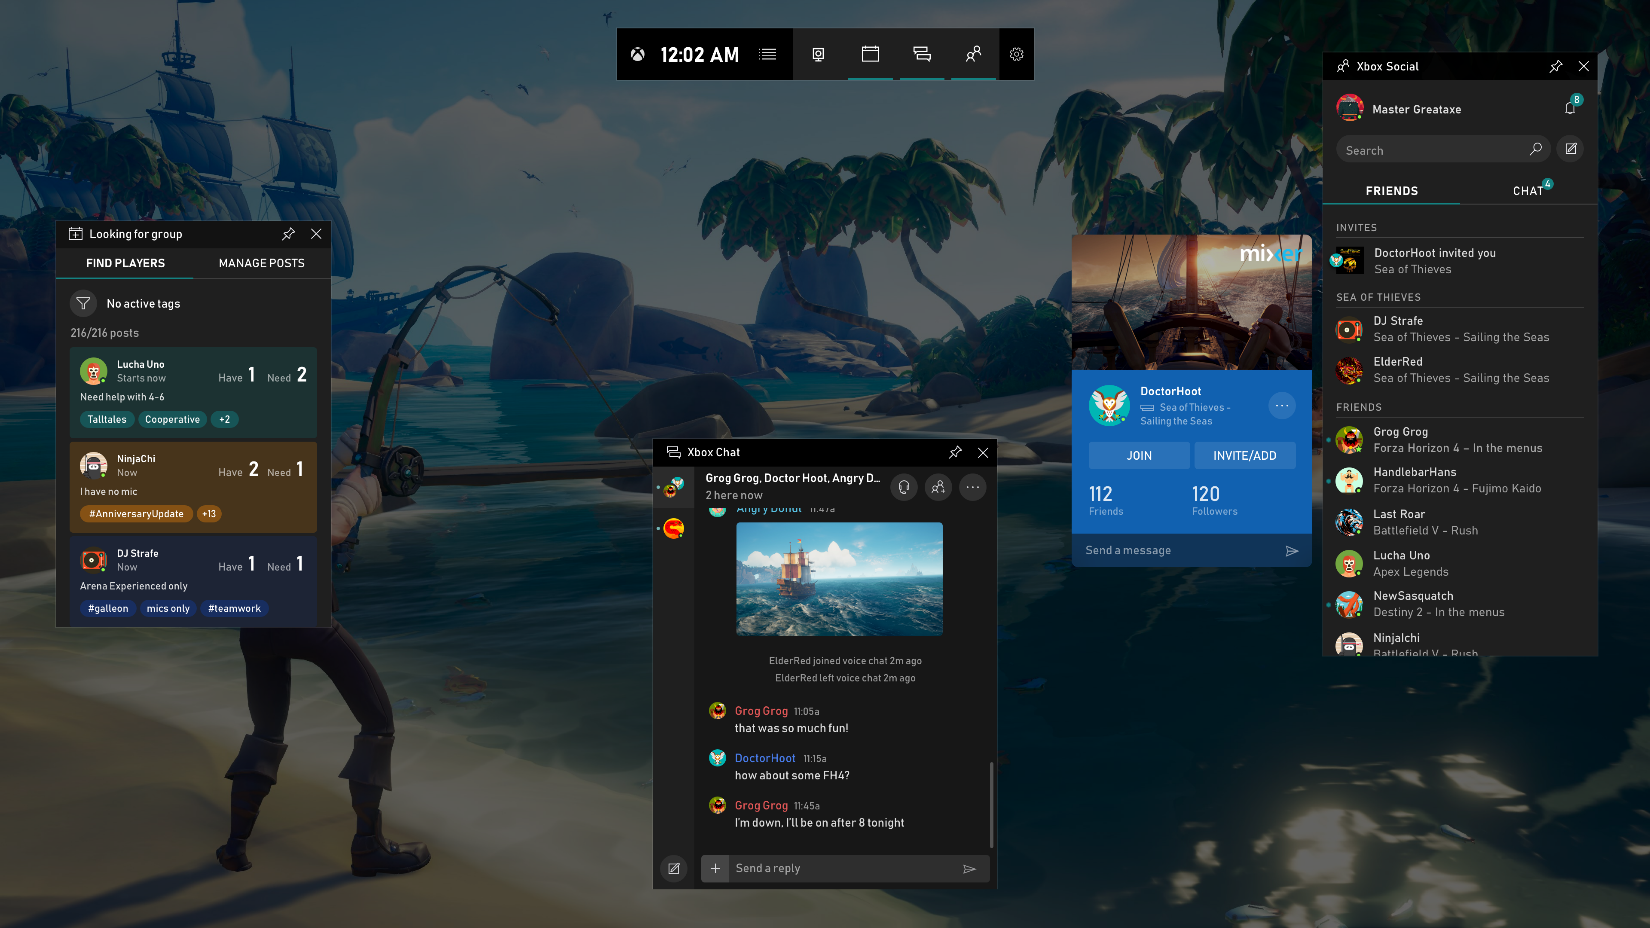The width and height of the screenshot is (1650, 928).
Task: Pin the Xbox Social panel
Action: coord(1555,66)
